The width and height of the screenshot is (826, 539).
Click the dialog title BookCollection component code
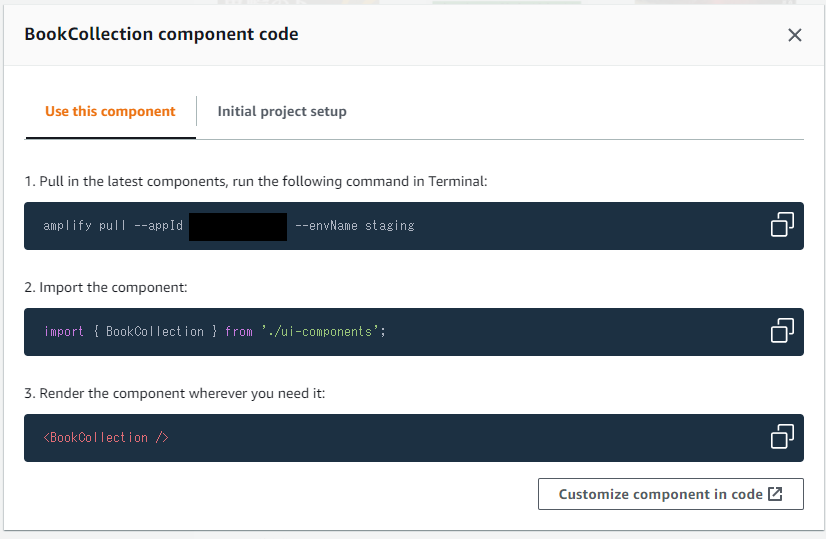coord(161,34)
